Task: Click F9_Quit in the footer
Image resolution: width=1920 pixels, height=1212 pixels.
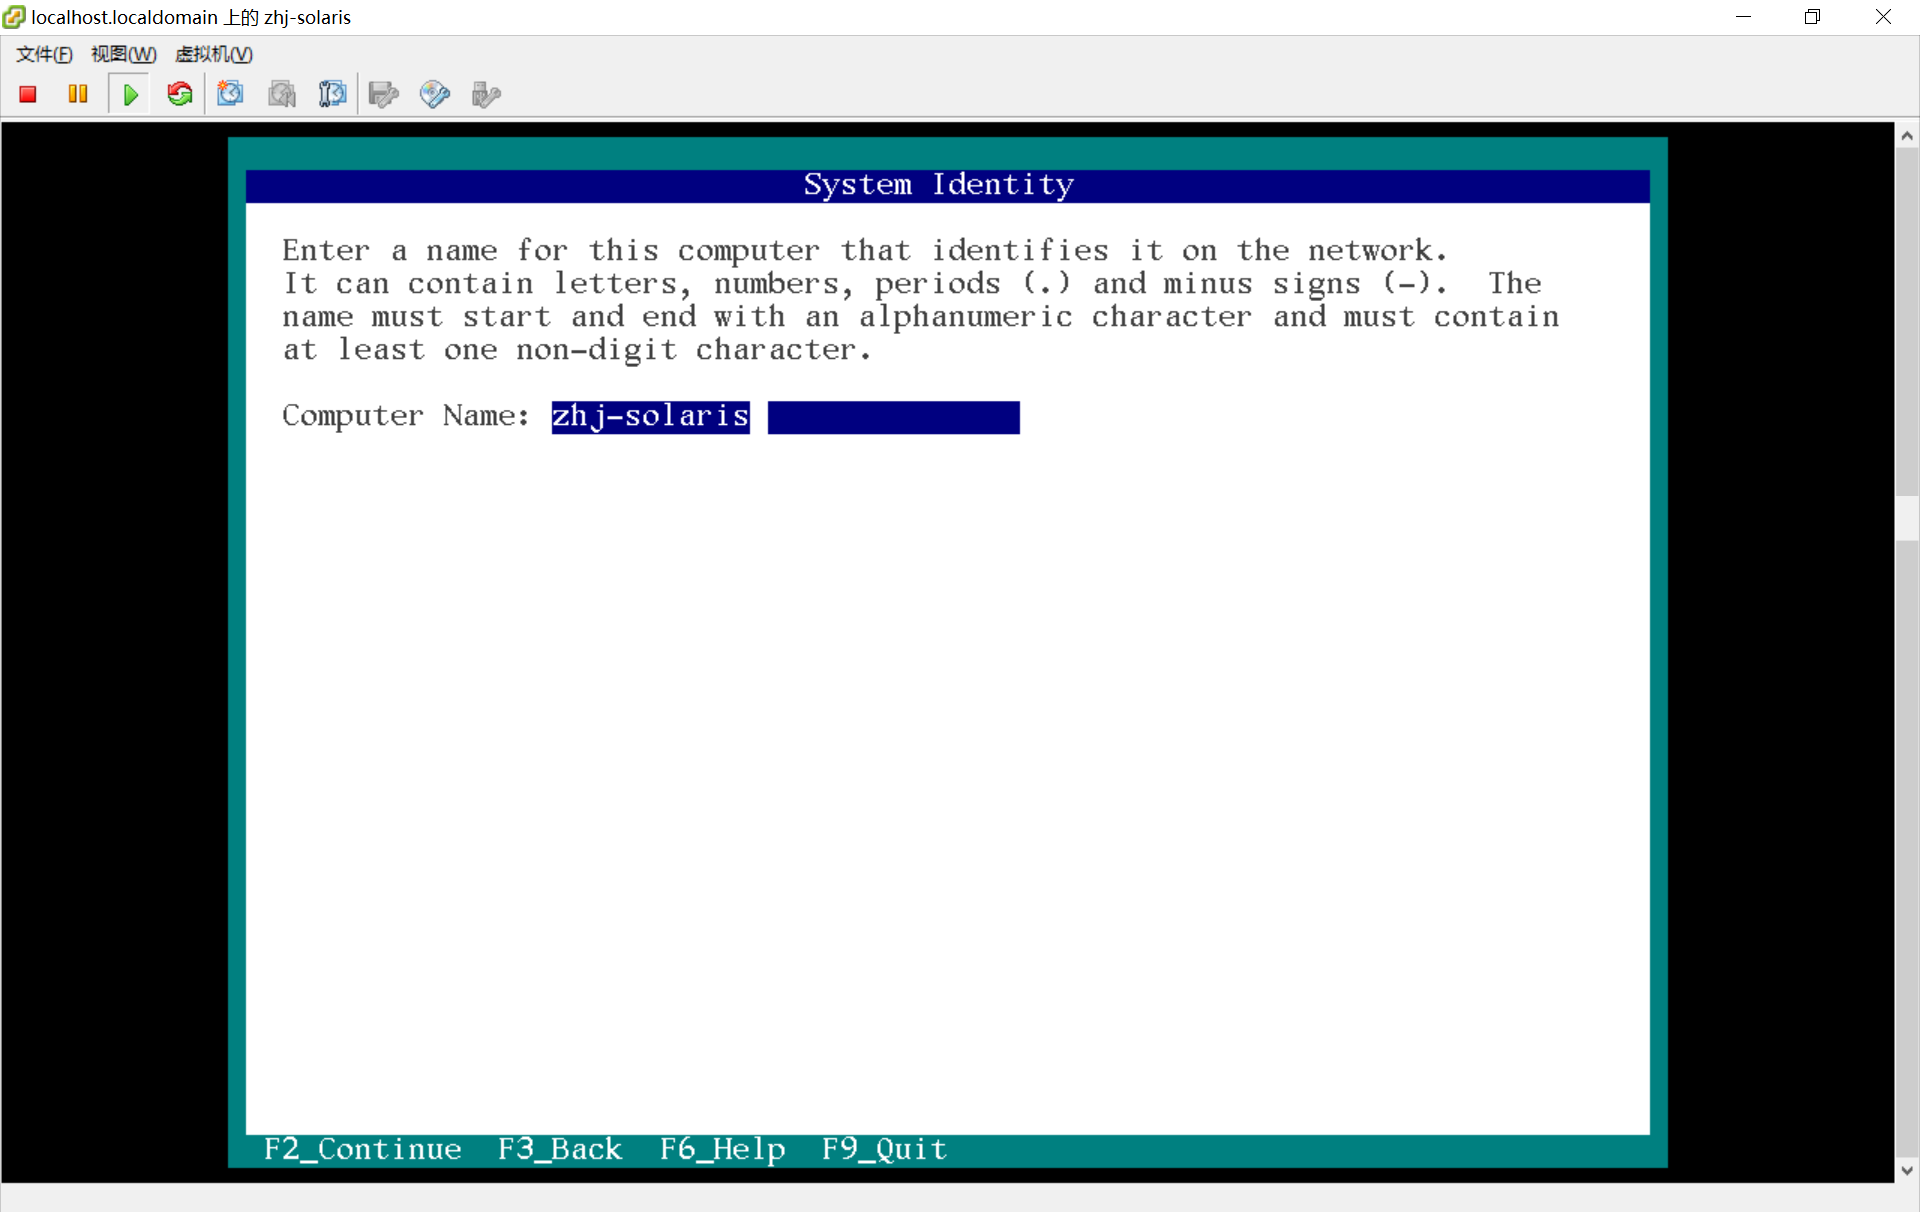Action: [884, 1149]
